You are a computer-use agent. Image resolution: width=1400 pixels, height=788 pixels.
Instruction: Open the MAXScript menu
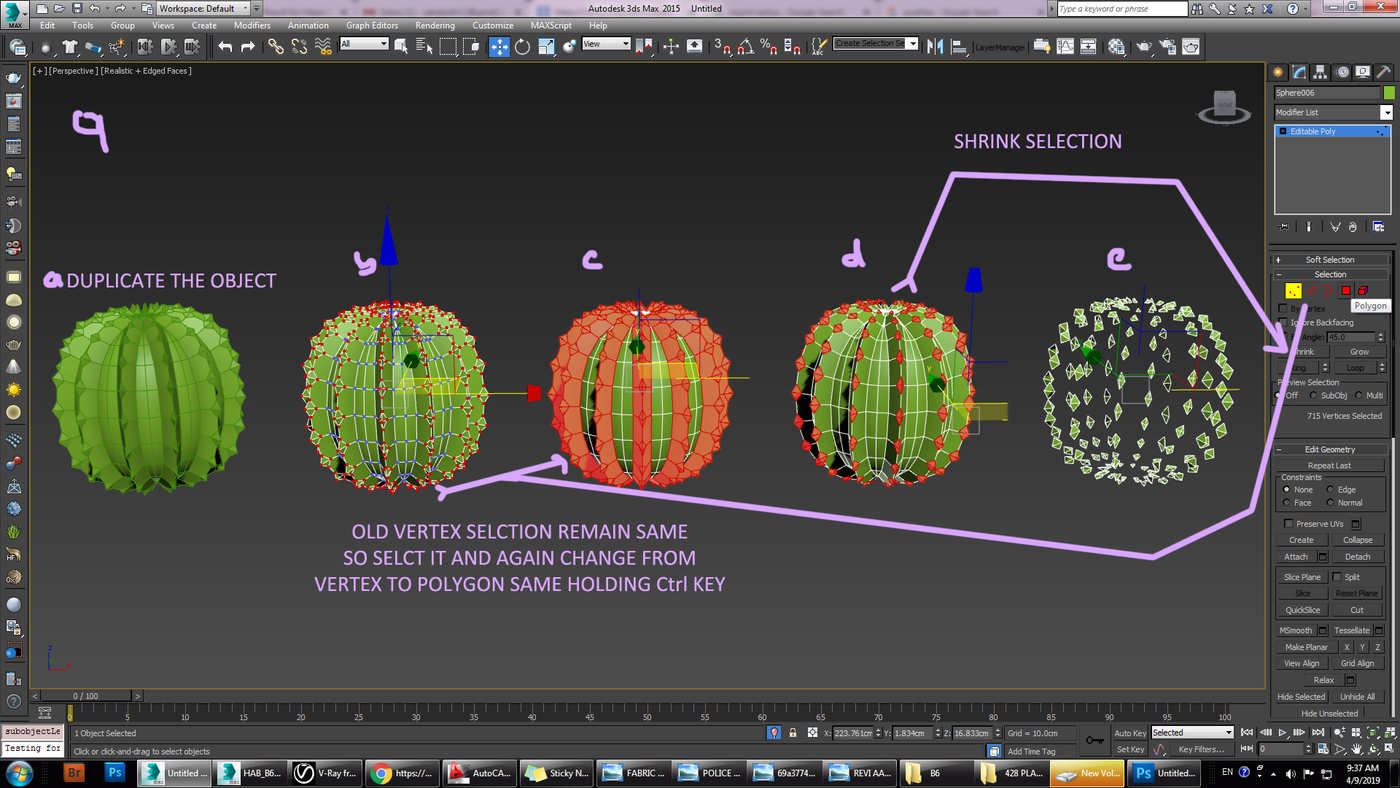pyautogui.click(x=551, y=25)
